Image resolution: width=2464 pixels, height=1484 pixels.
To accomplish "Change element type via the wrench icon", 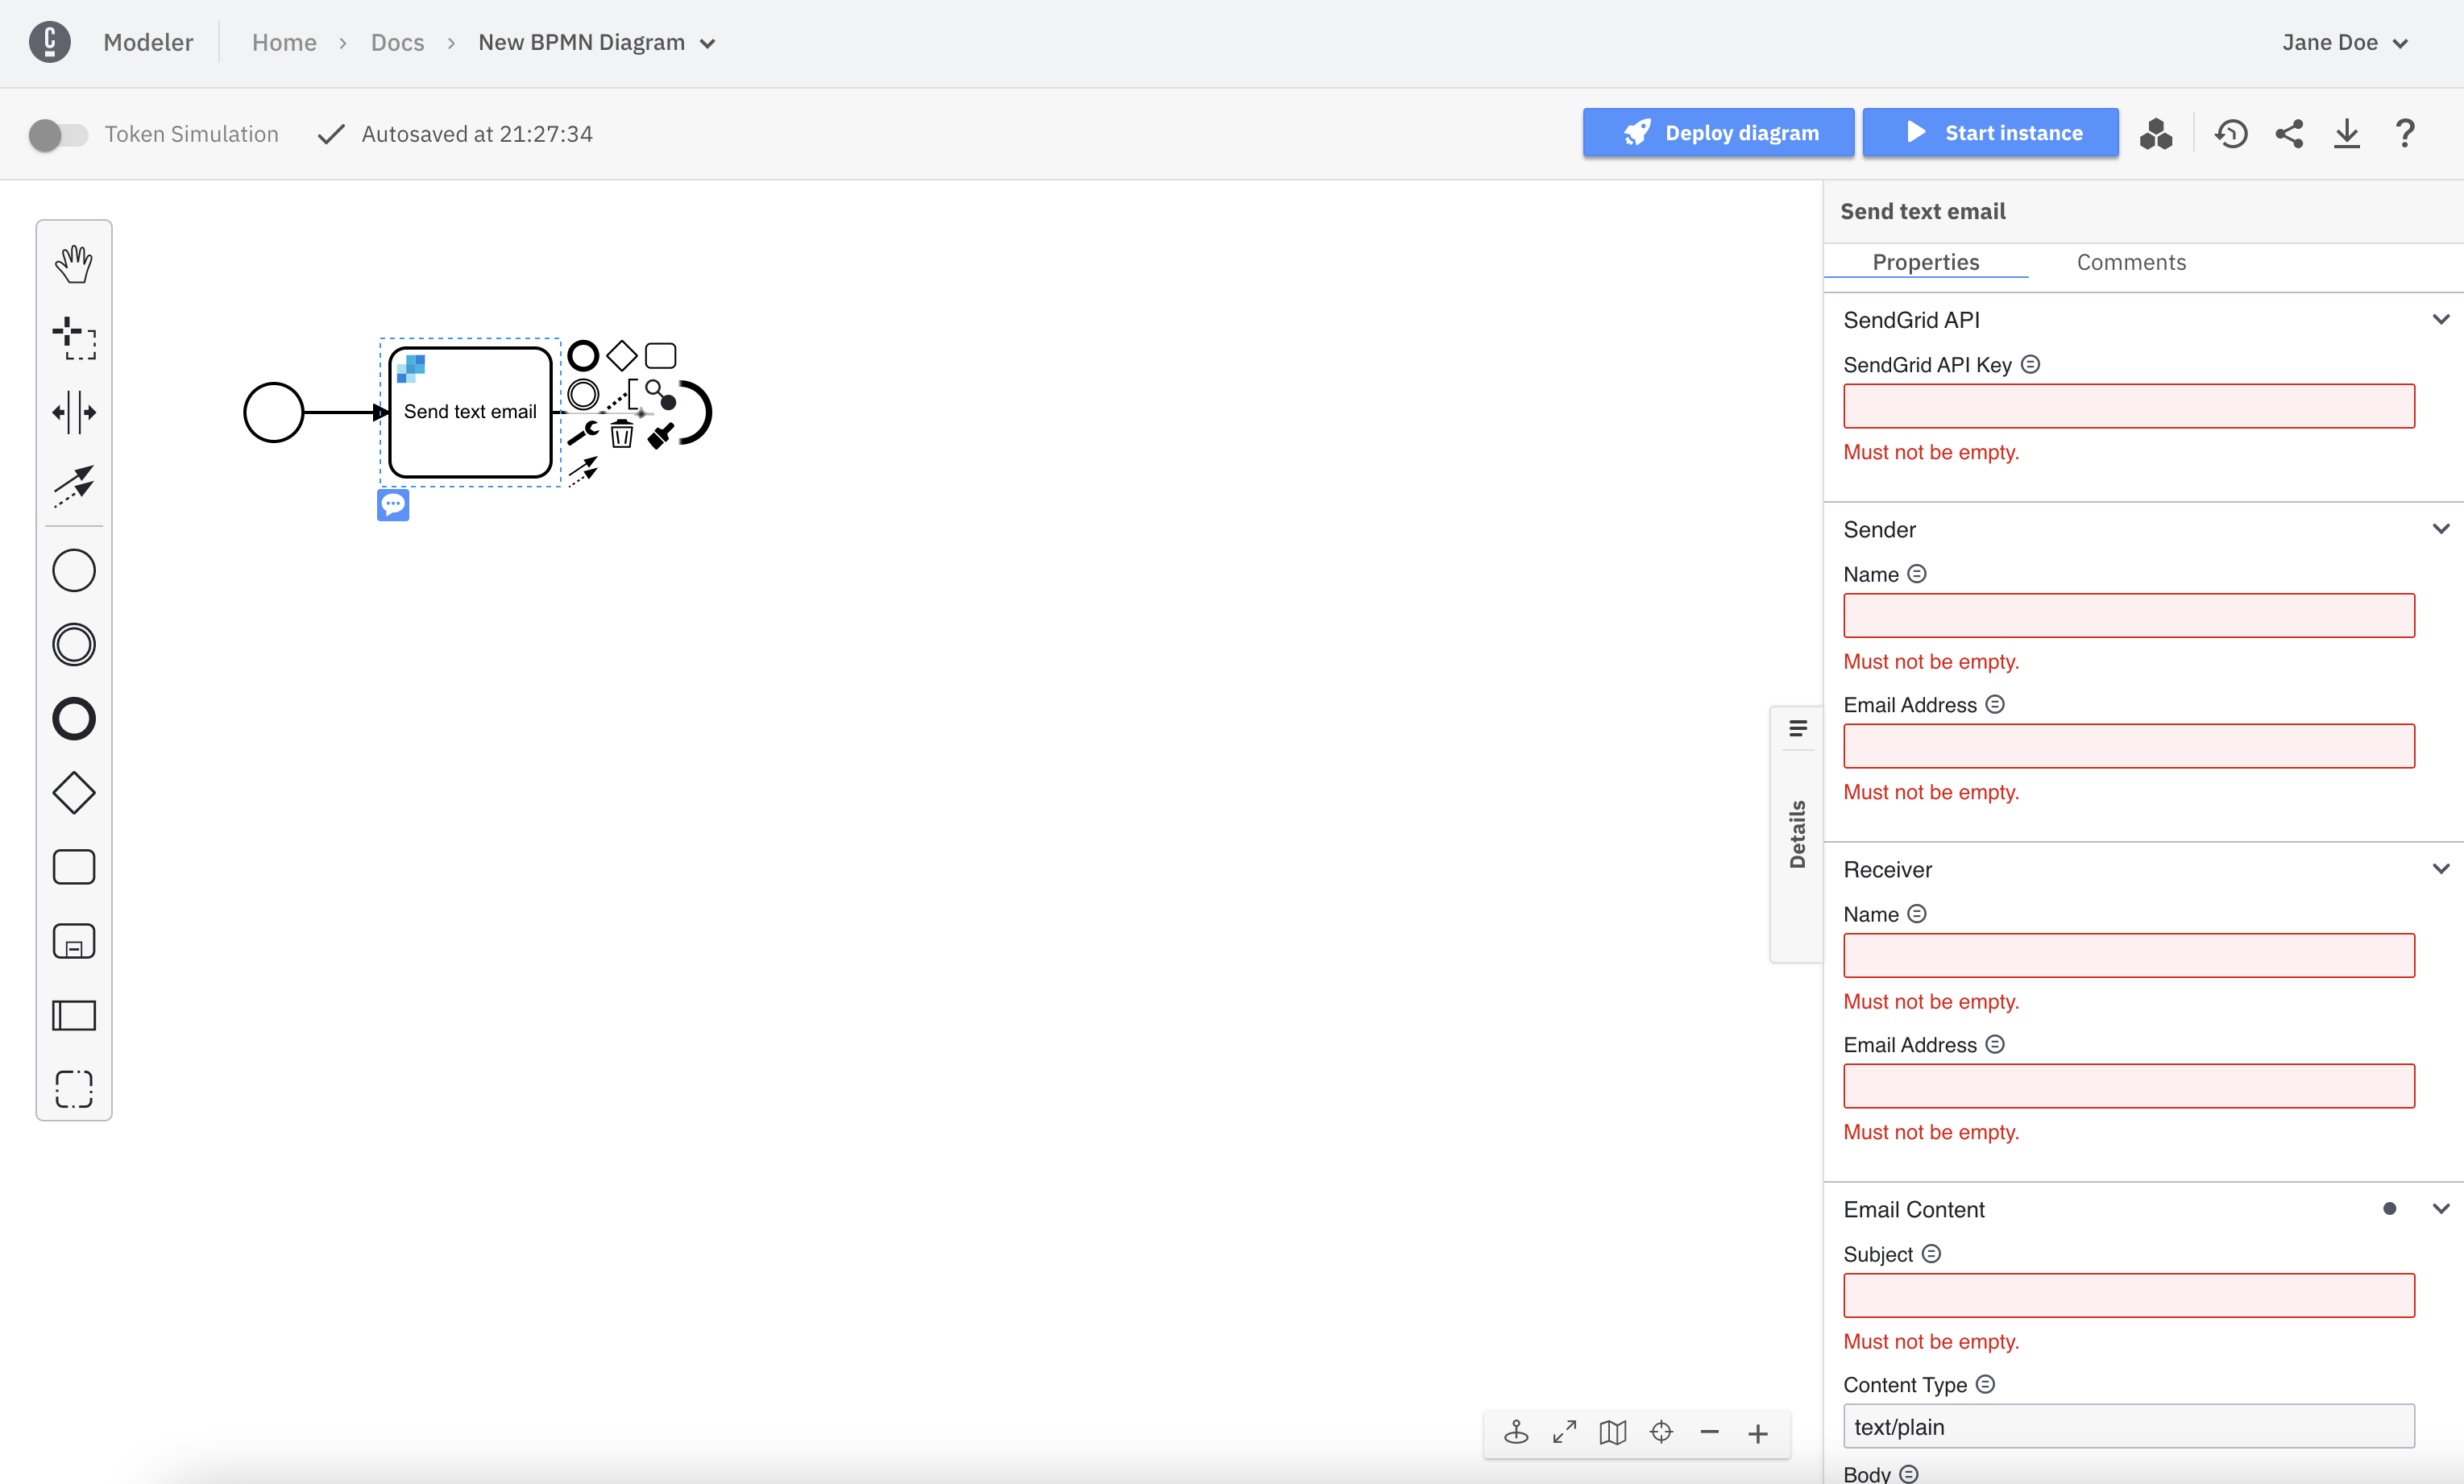I will (584, 433).
